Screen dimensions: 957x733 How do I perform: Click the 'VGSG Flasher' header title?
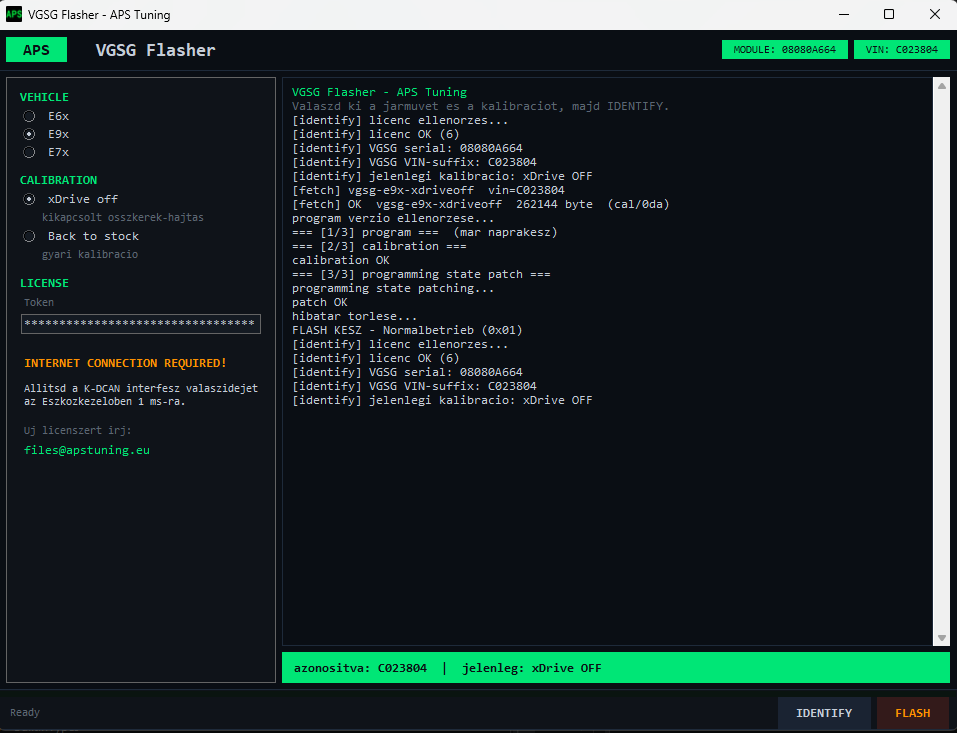[x=156, y=50]
